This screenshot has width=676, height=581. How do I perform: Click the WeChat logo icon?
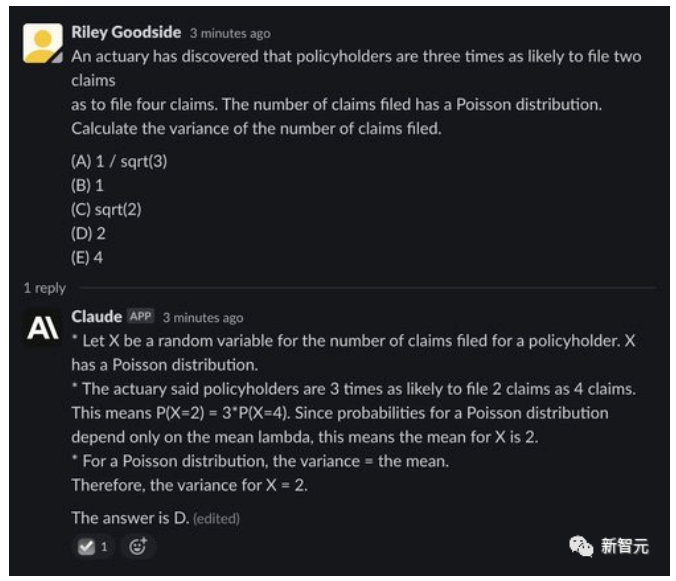581,545
